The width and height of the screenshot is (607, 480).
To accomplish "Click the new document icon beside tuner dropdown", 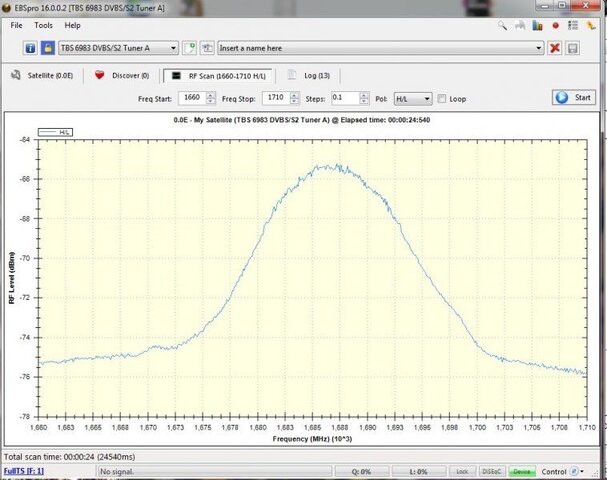I will point(189,48).
